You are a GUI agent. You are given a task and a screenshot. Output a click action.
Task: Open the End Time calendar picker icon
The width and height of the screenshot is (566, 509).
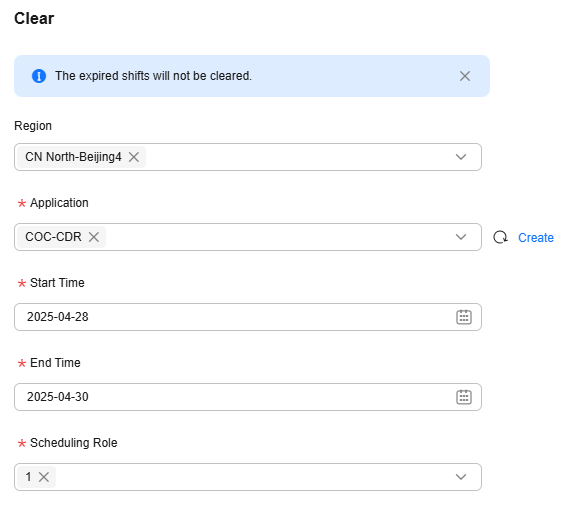pyautogui.click(x=464, y=397)
